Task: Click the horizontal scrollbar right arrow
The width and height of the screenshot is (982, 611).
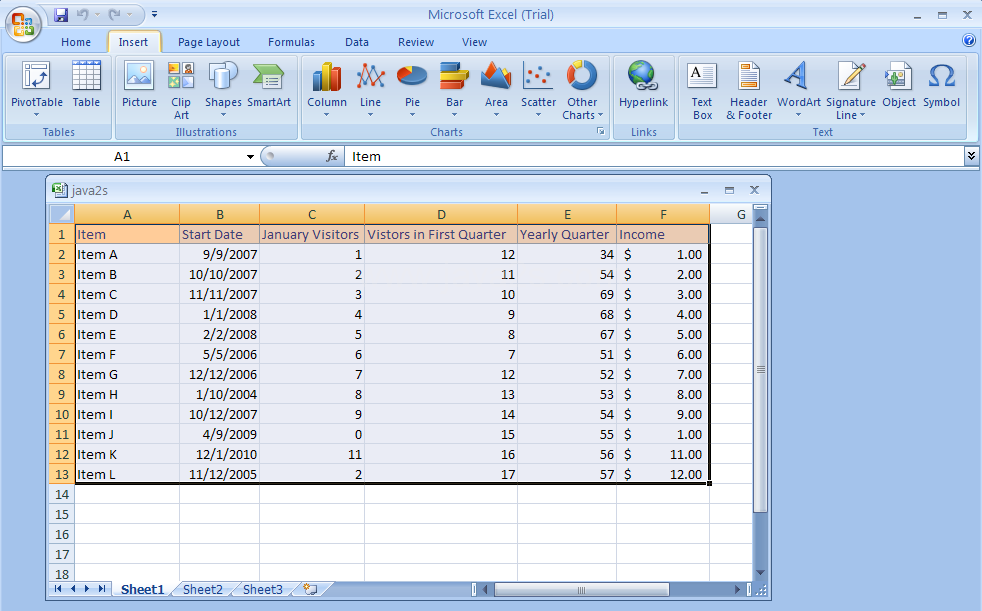Action: (x=737, y=589)
